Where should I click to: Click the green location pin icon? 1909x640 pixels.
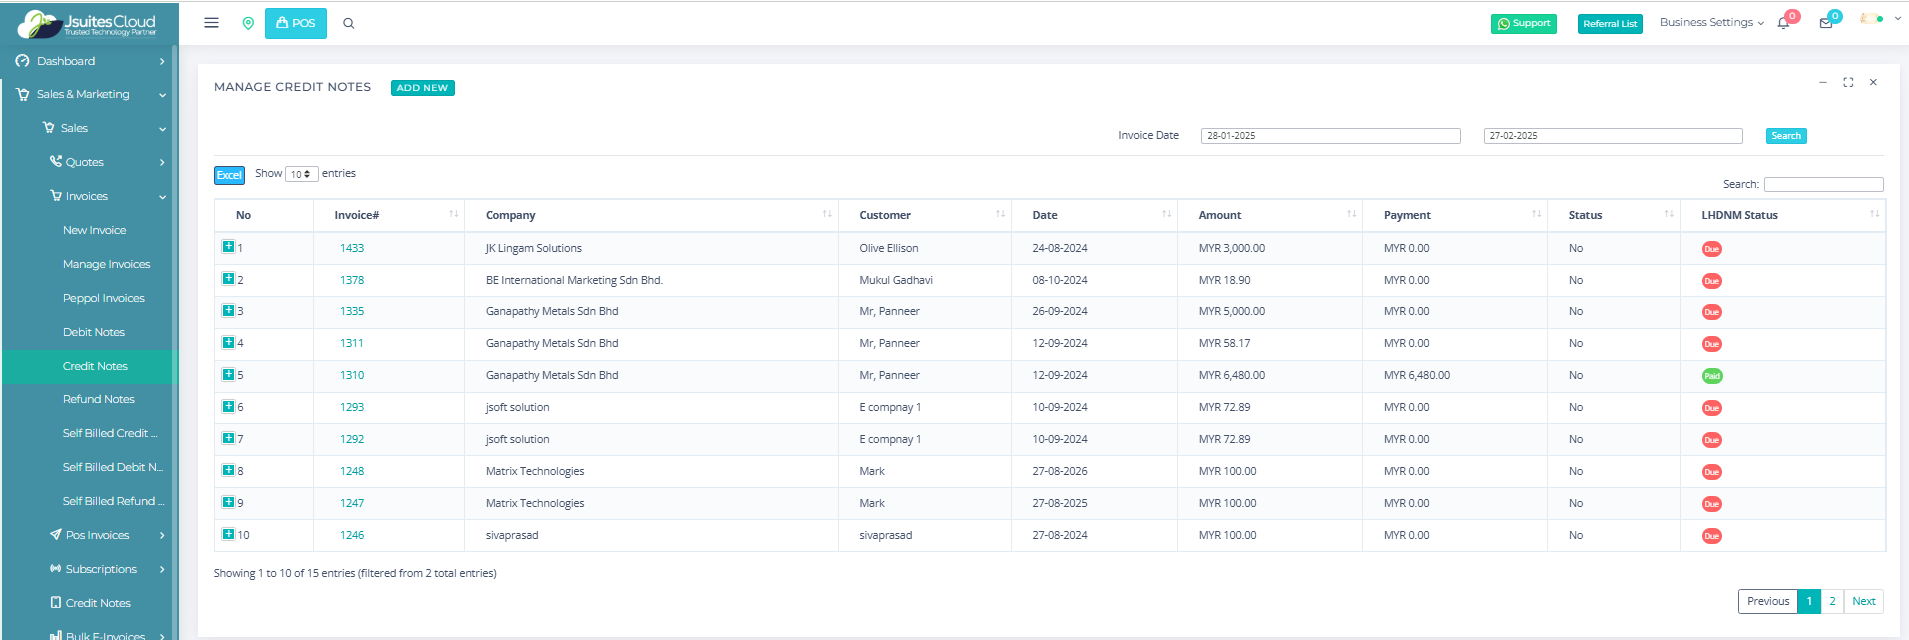248,23
